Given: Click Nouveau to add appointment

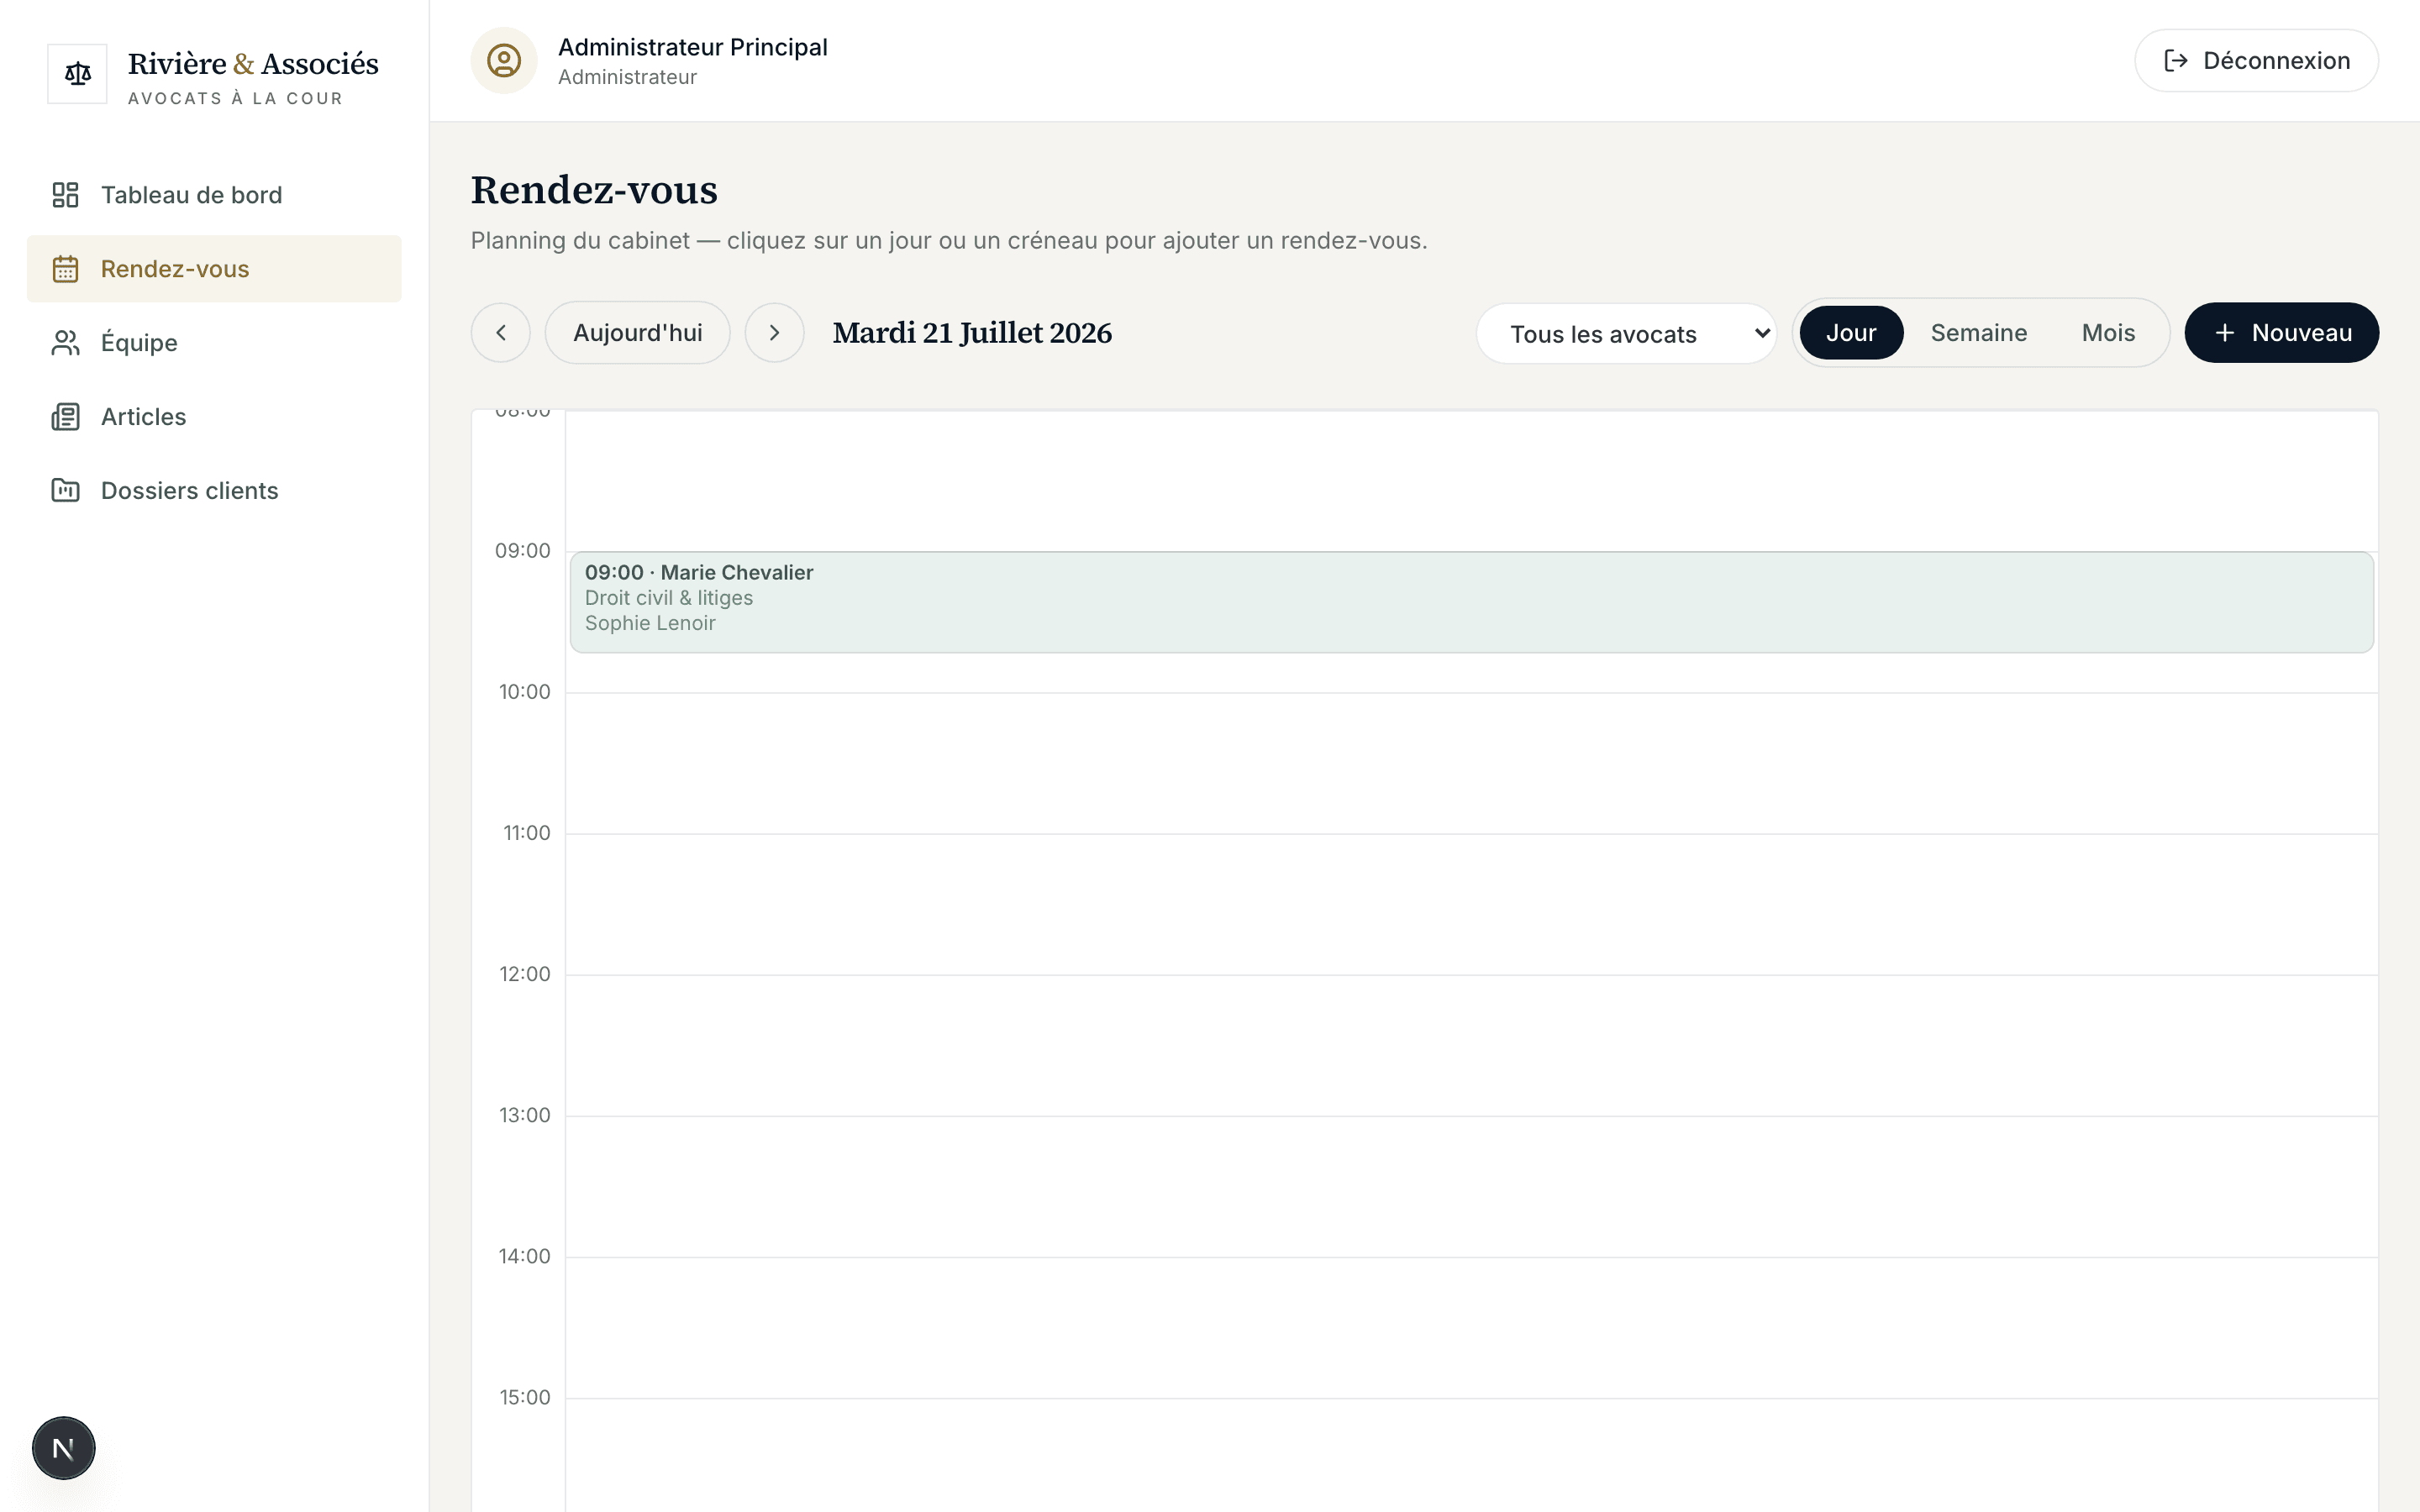Looking at the screenshot, I should pos(2281,333).
